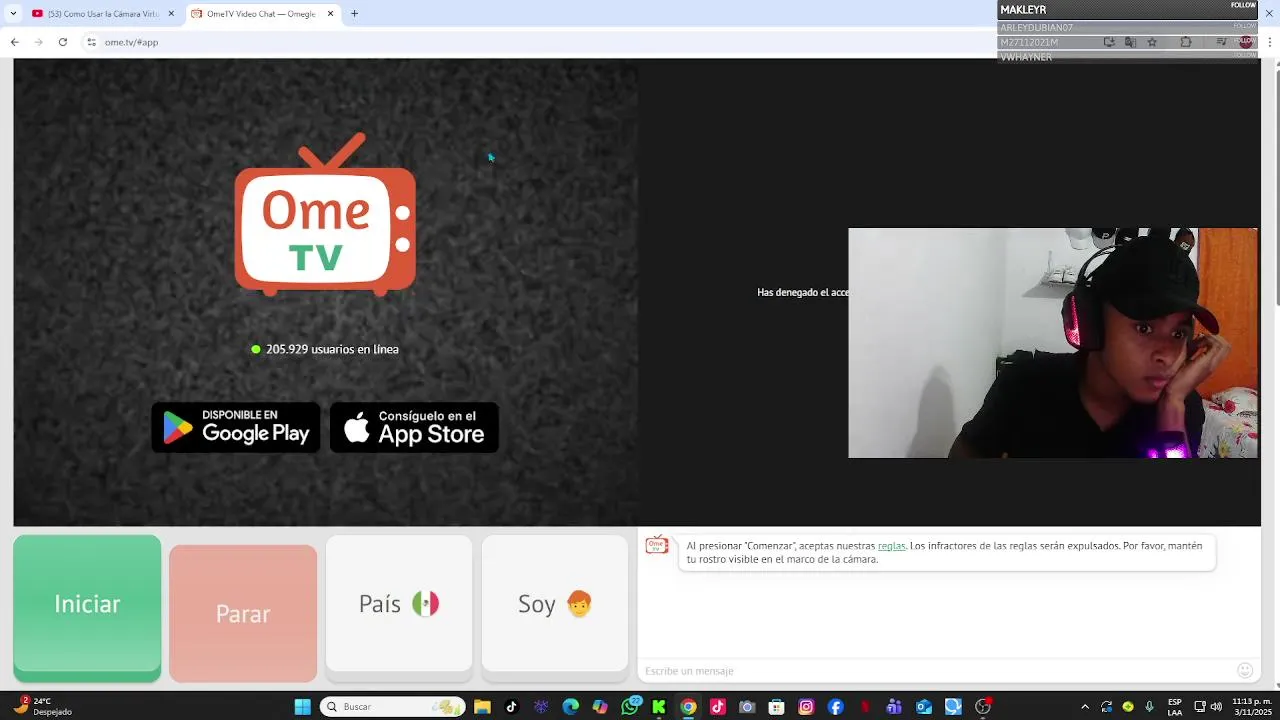
Task: Open WhatsApp from the taskbar
Action: point(630,707)
